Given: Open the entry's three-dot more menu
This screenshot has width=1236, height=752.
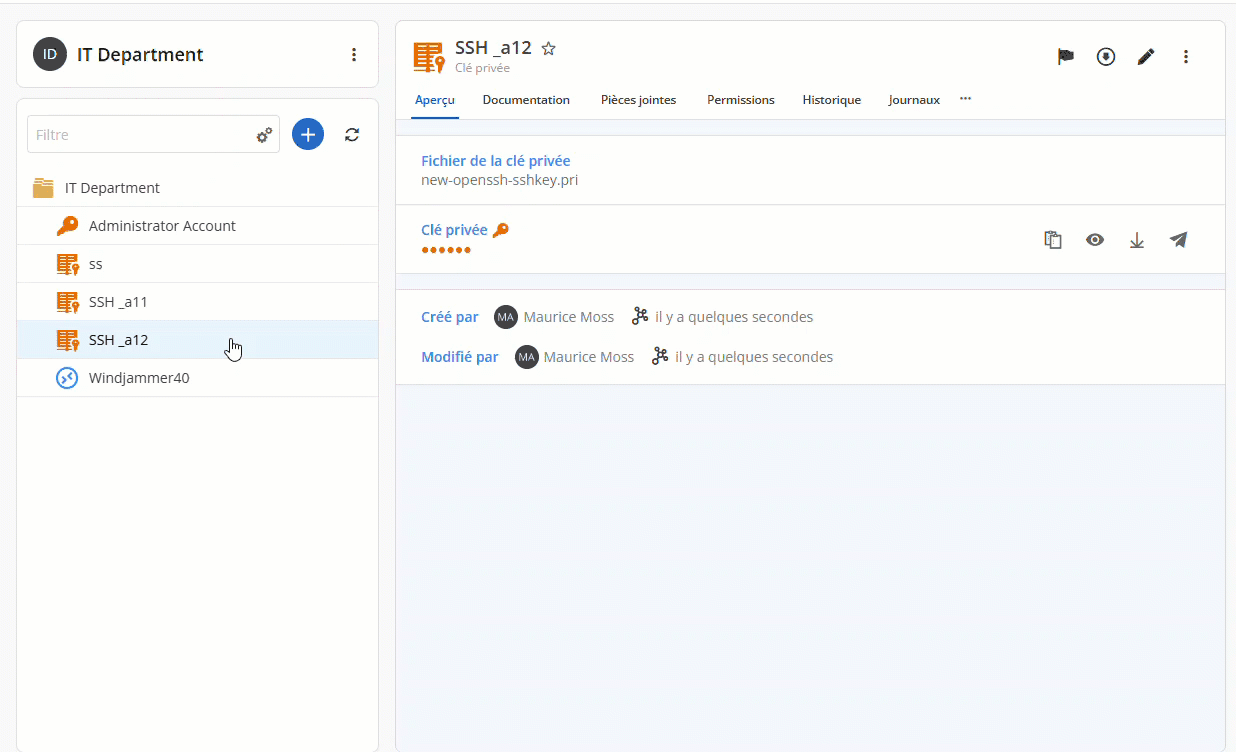Looking at the screenshot, I should 1186,57.
